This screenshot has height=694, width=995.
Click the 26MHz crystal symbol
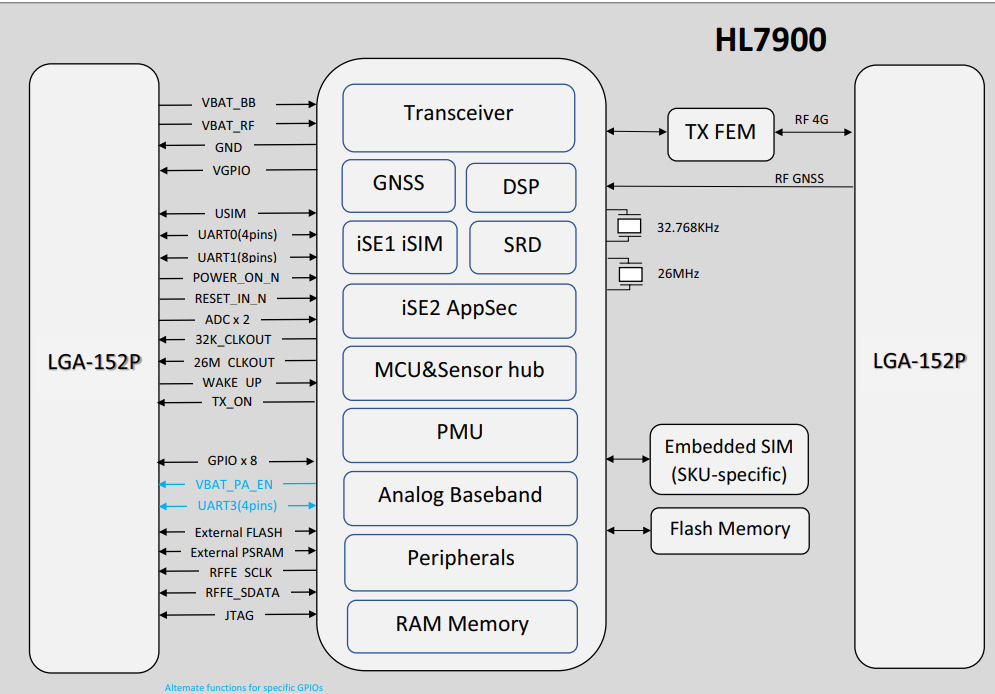[629, 274]
